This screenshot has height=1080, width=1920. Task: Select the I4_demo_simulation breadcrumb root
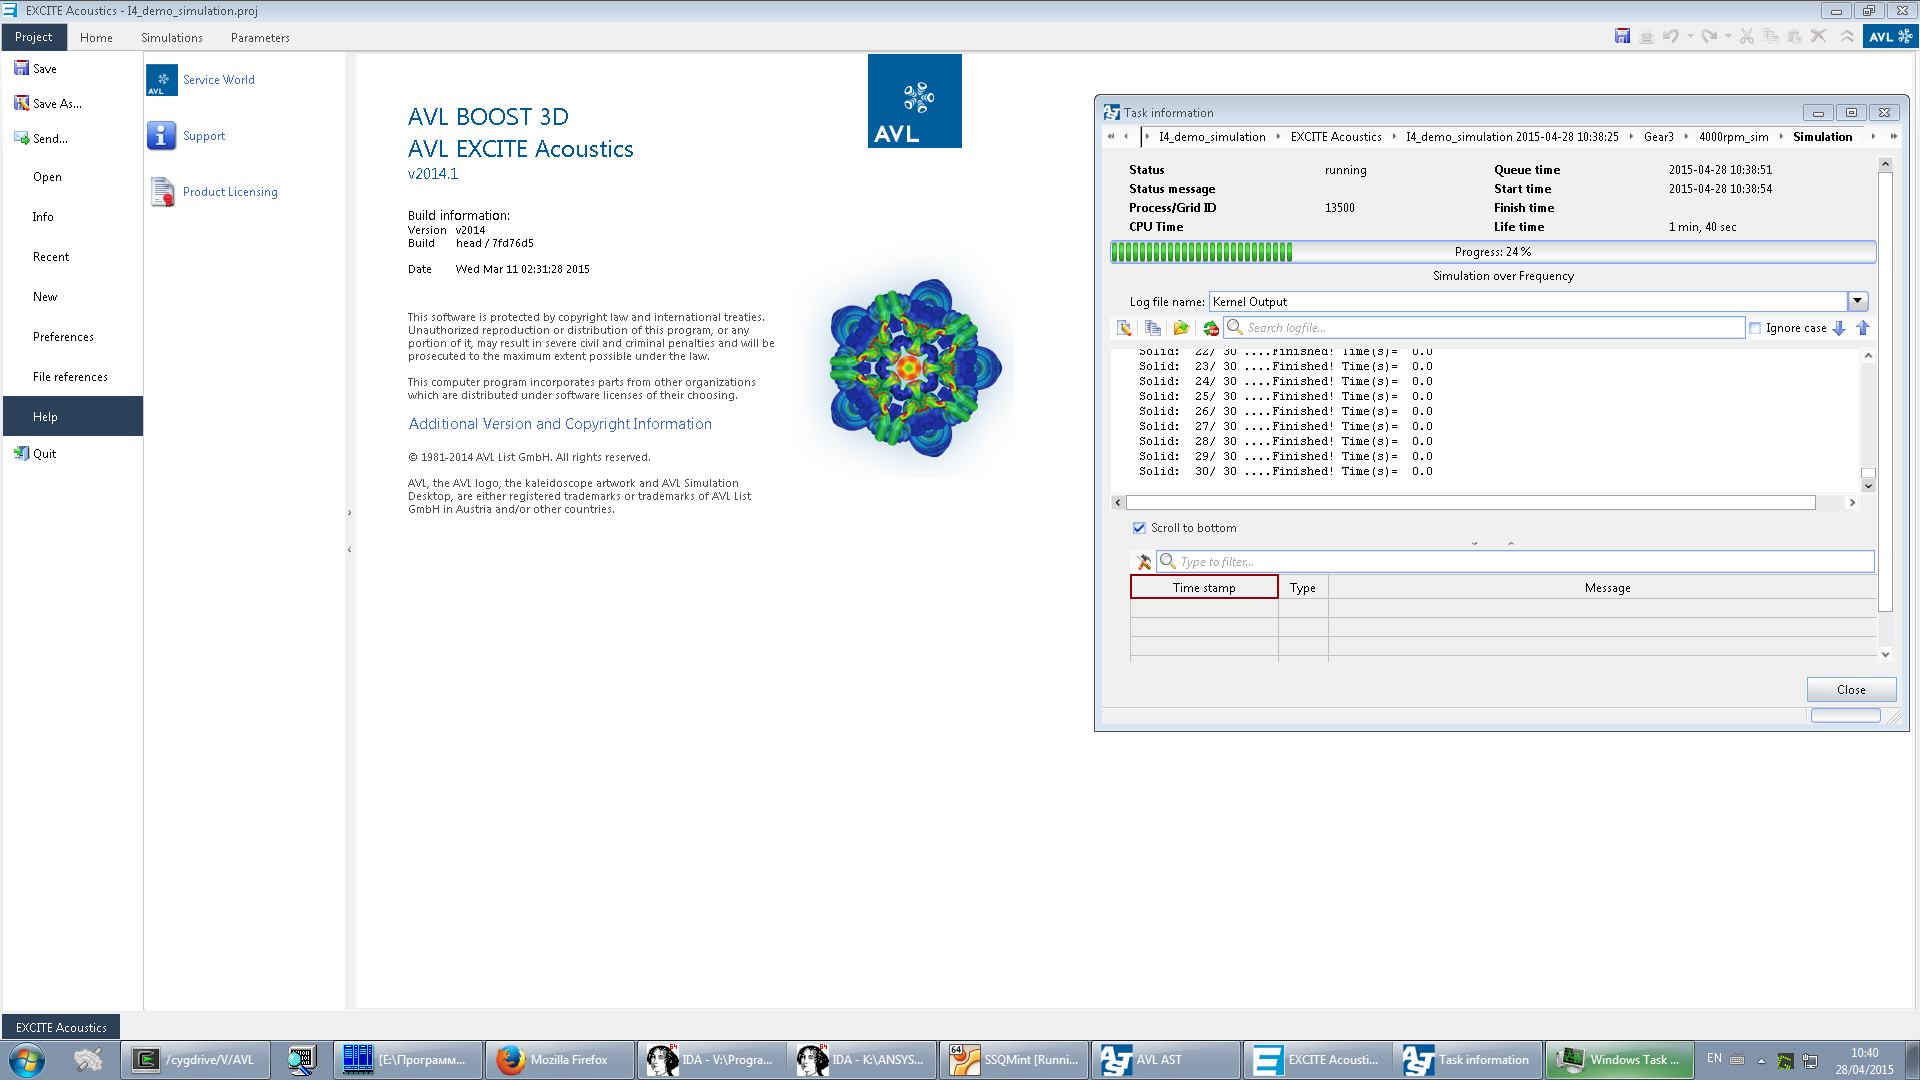[1212, 137]
